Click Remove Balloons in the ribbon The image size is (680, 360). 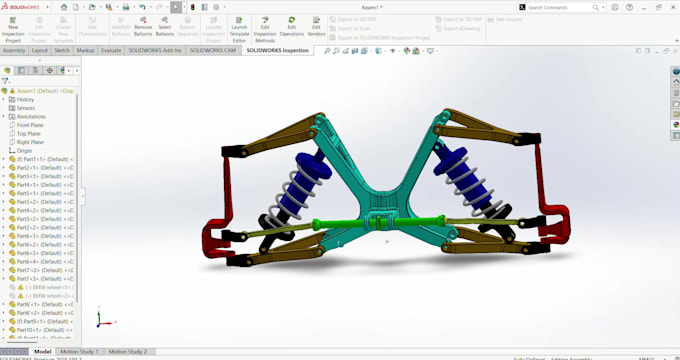143,27
